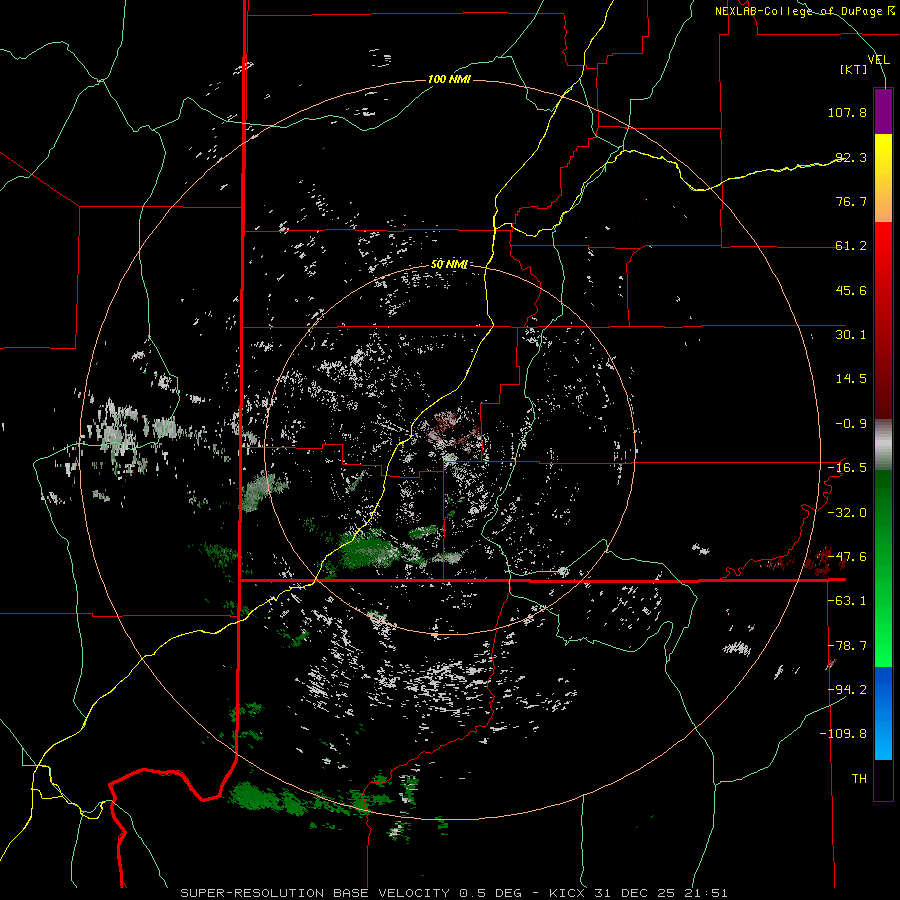
Task: Pick the yellow-orange segment of the color bar
Action: [x=883, y=178]
